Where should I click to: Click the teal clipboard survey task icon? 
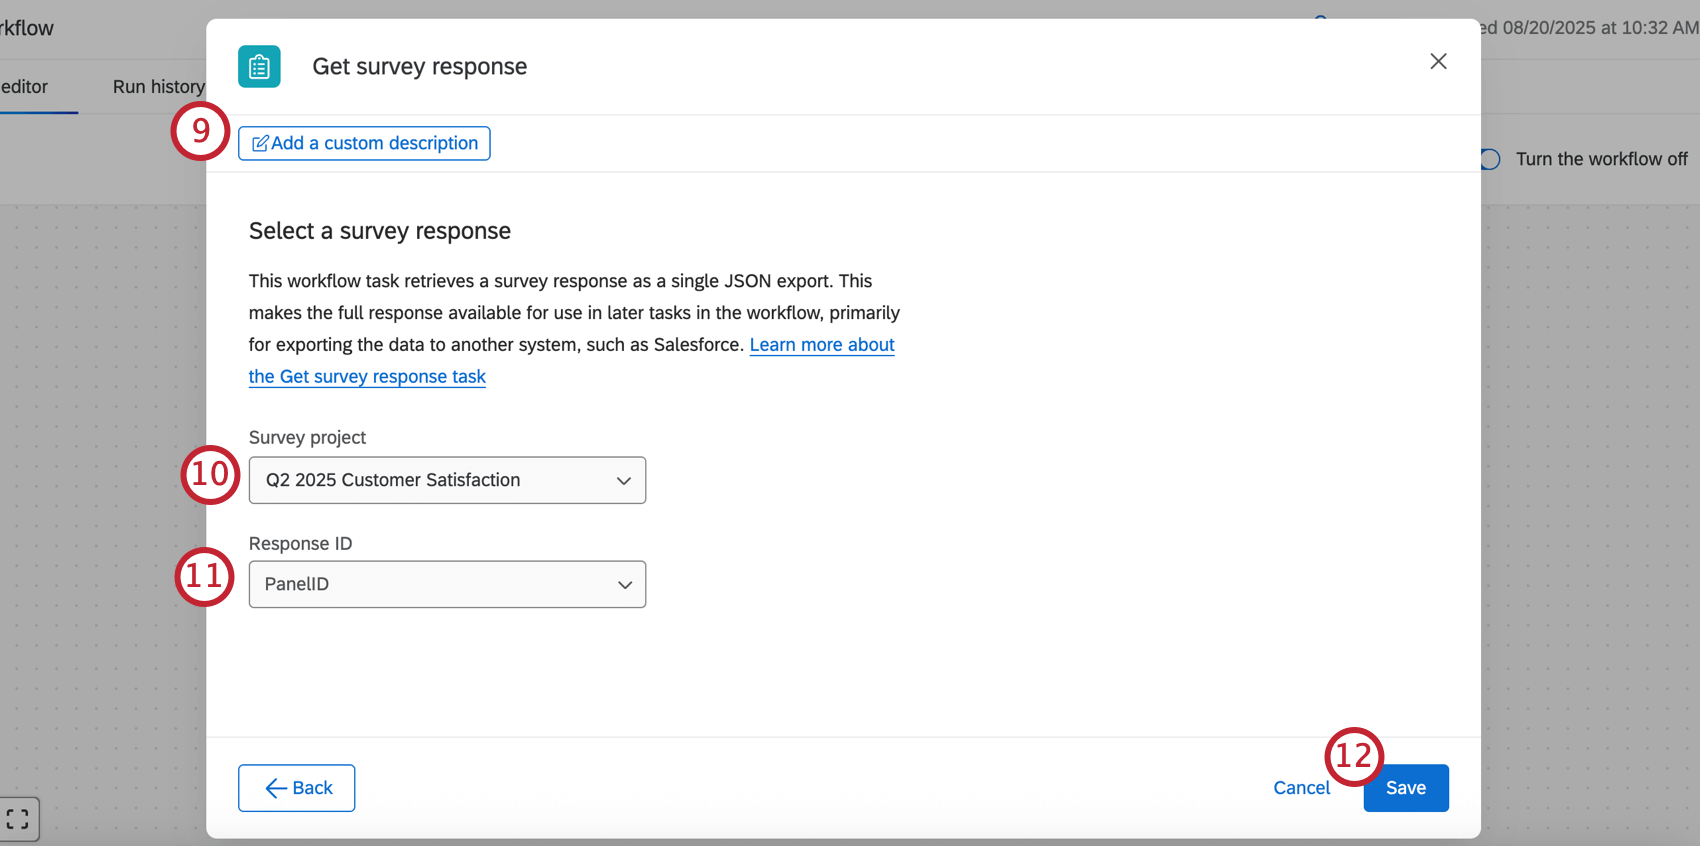pos(259,67)
